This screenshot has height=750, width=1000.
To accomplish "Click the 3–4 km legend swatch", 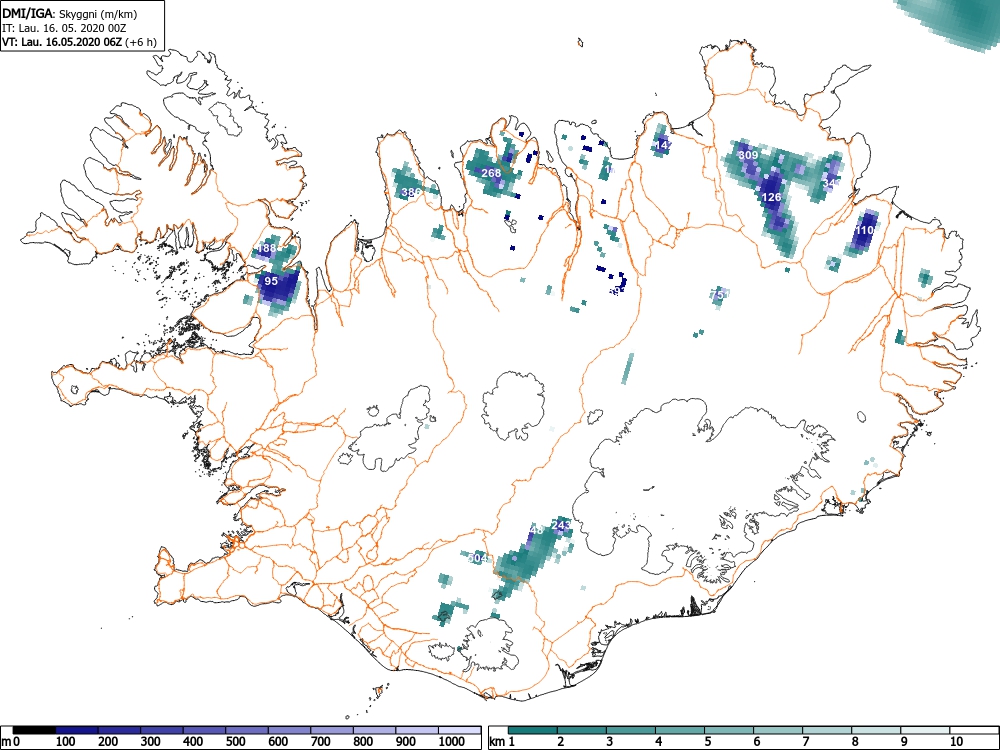I will click(x=631, y=730).
